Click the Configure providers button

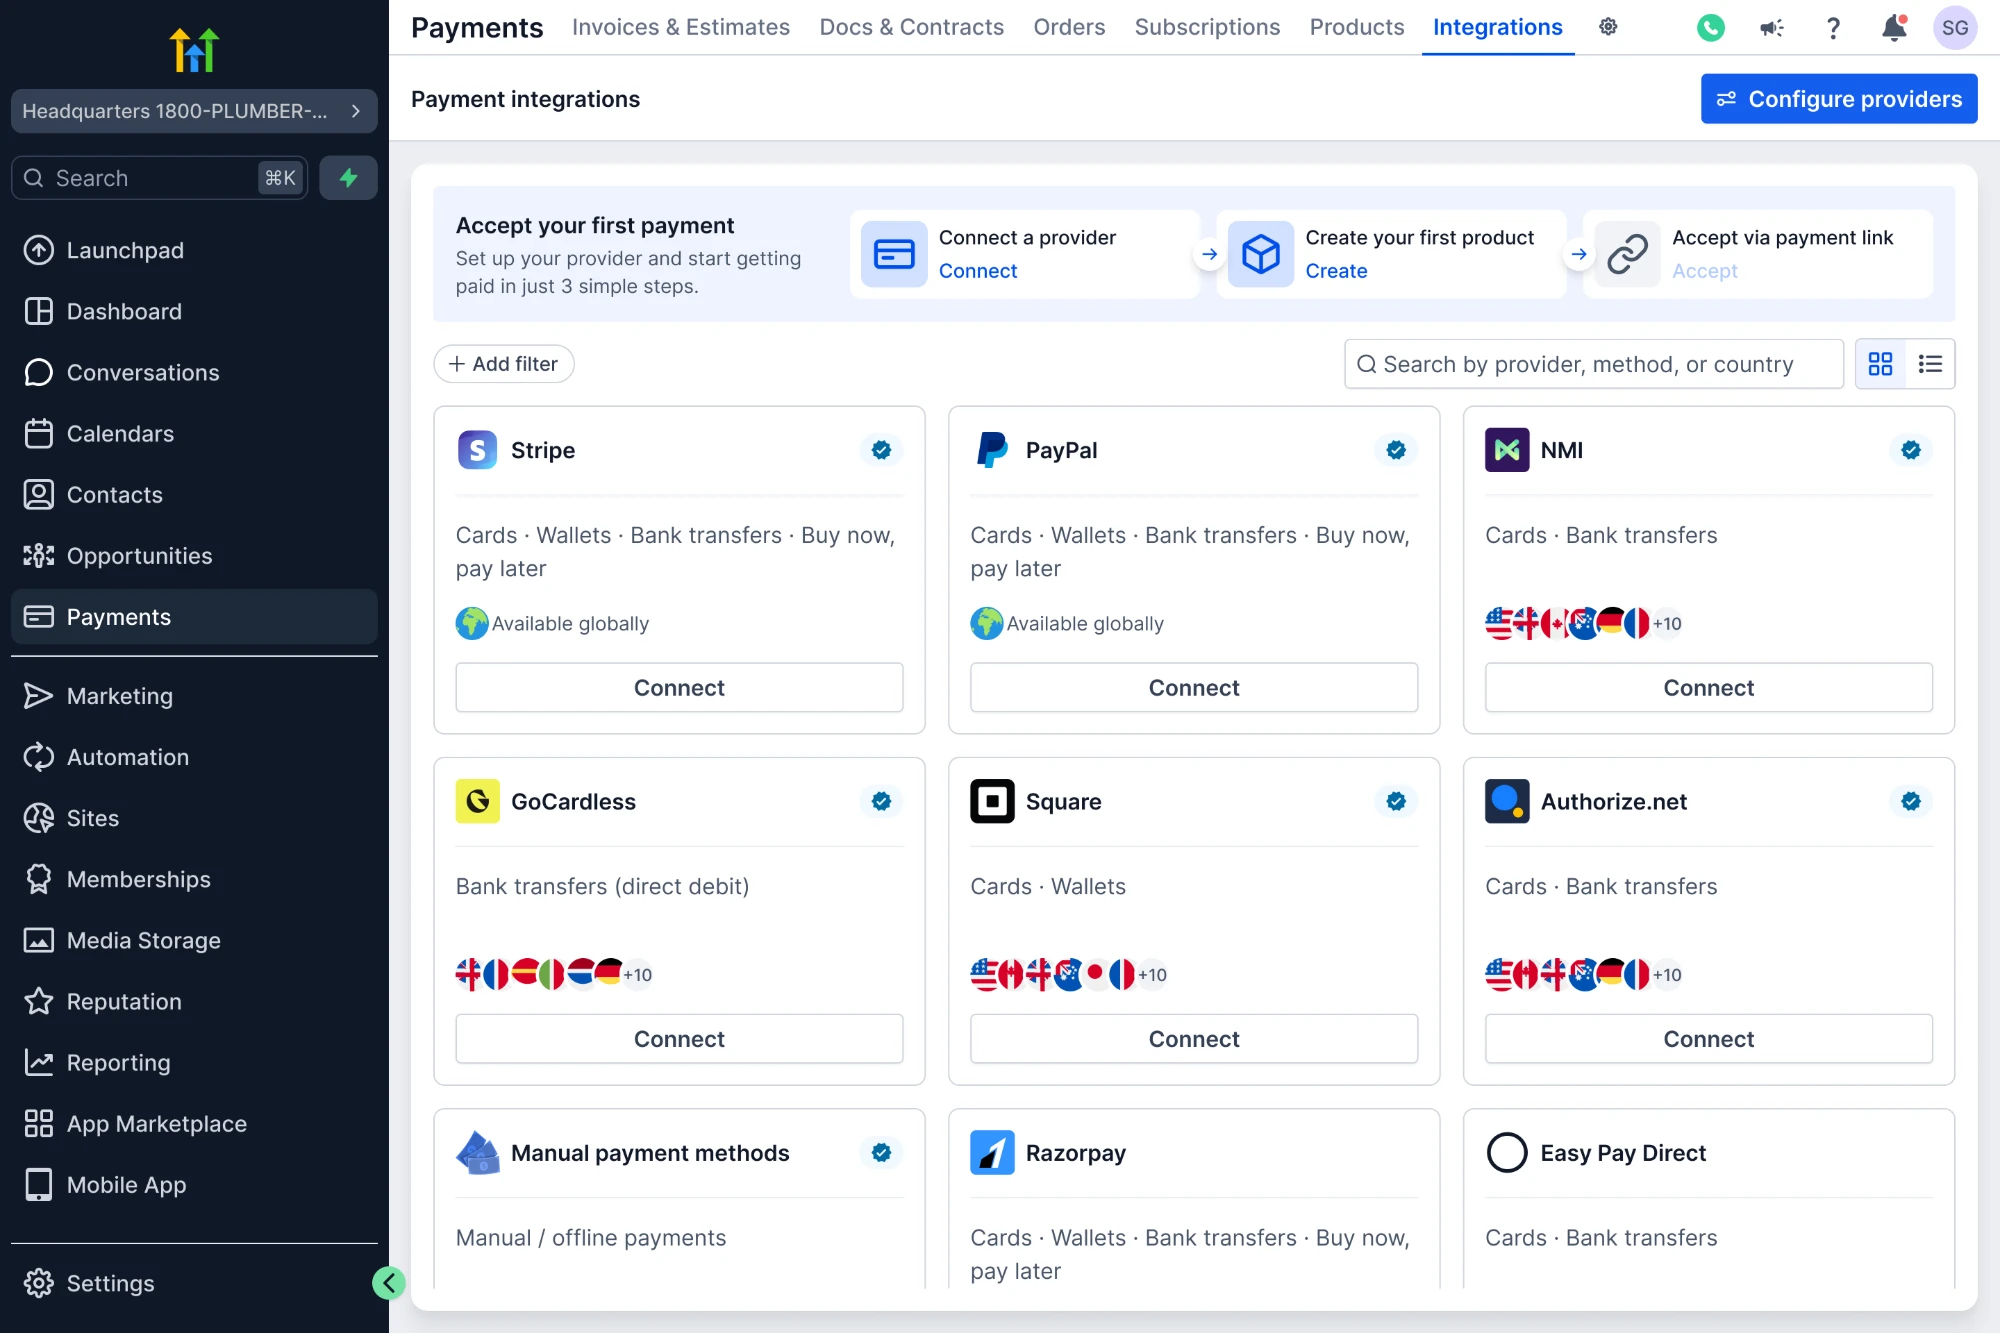(x=1839, y=99)
